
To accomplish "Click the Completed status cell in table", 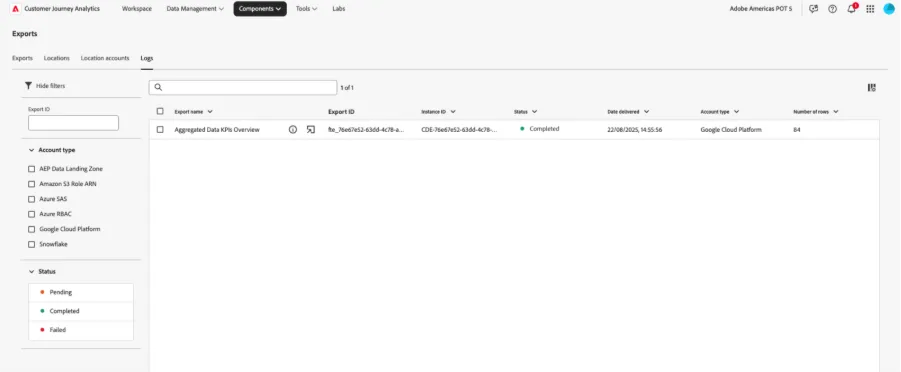I will point(540,129).
